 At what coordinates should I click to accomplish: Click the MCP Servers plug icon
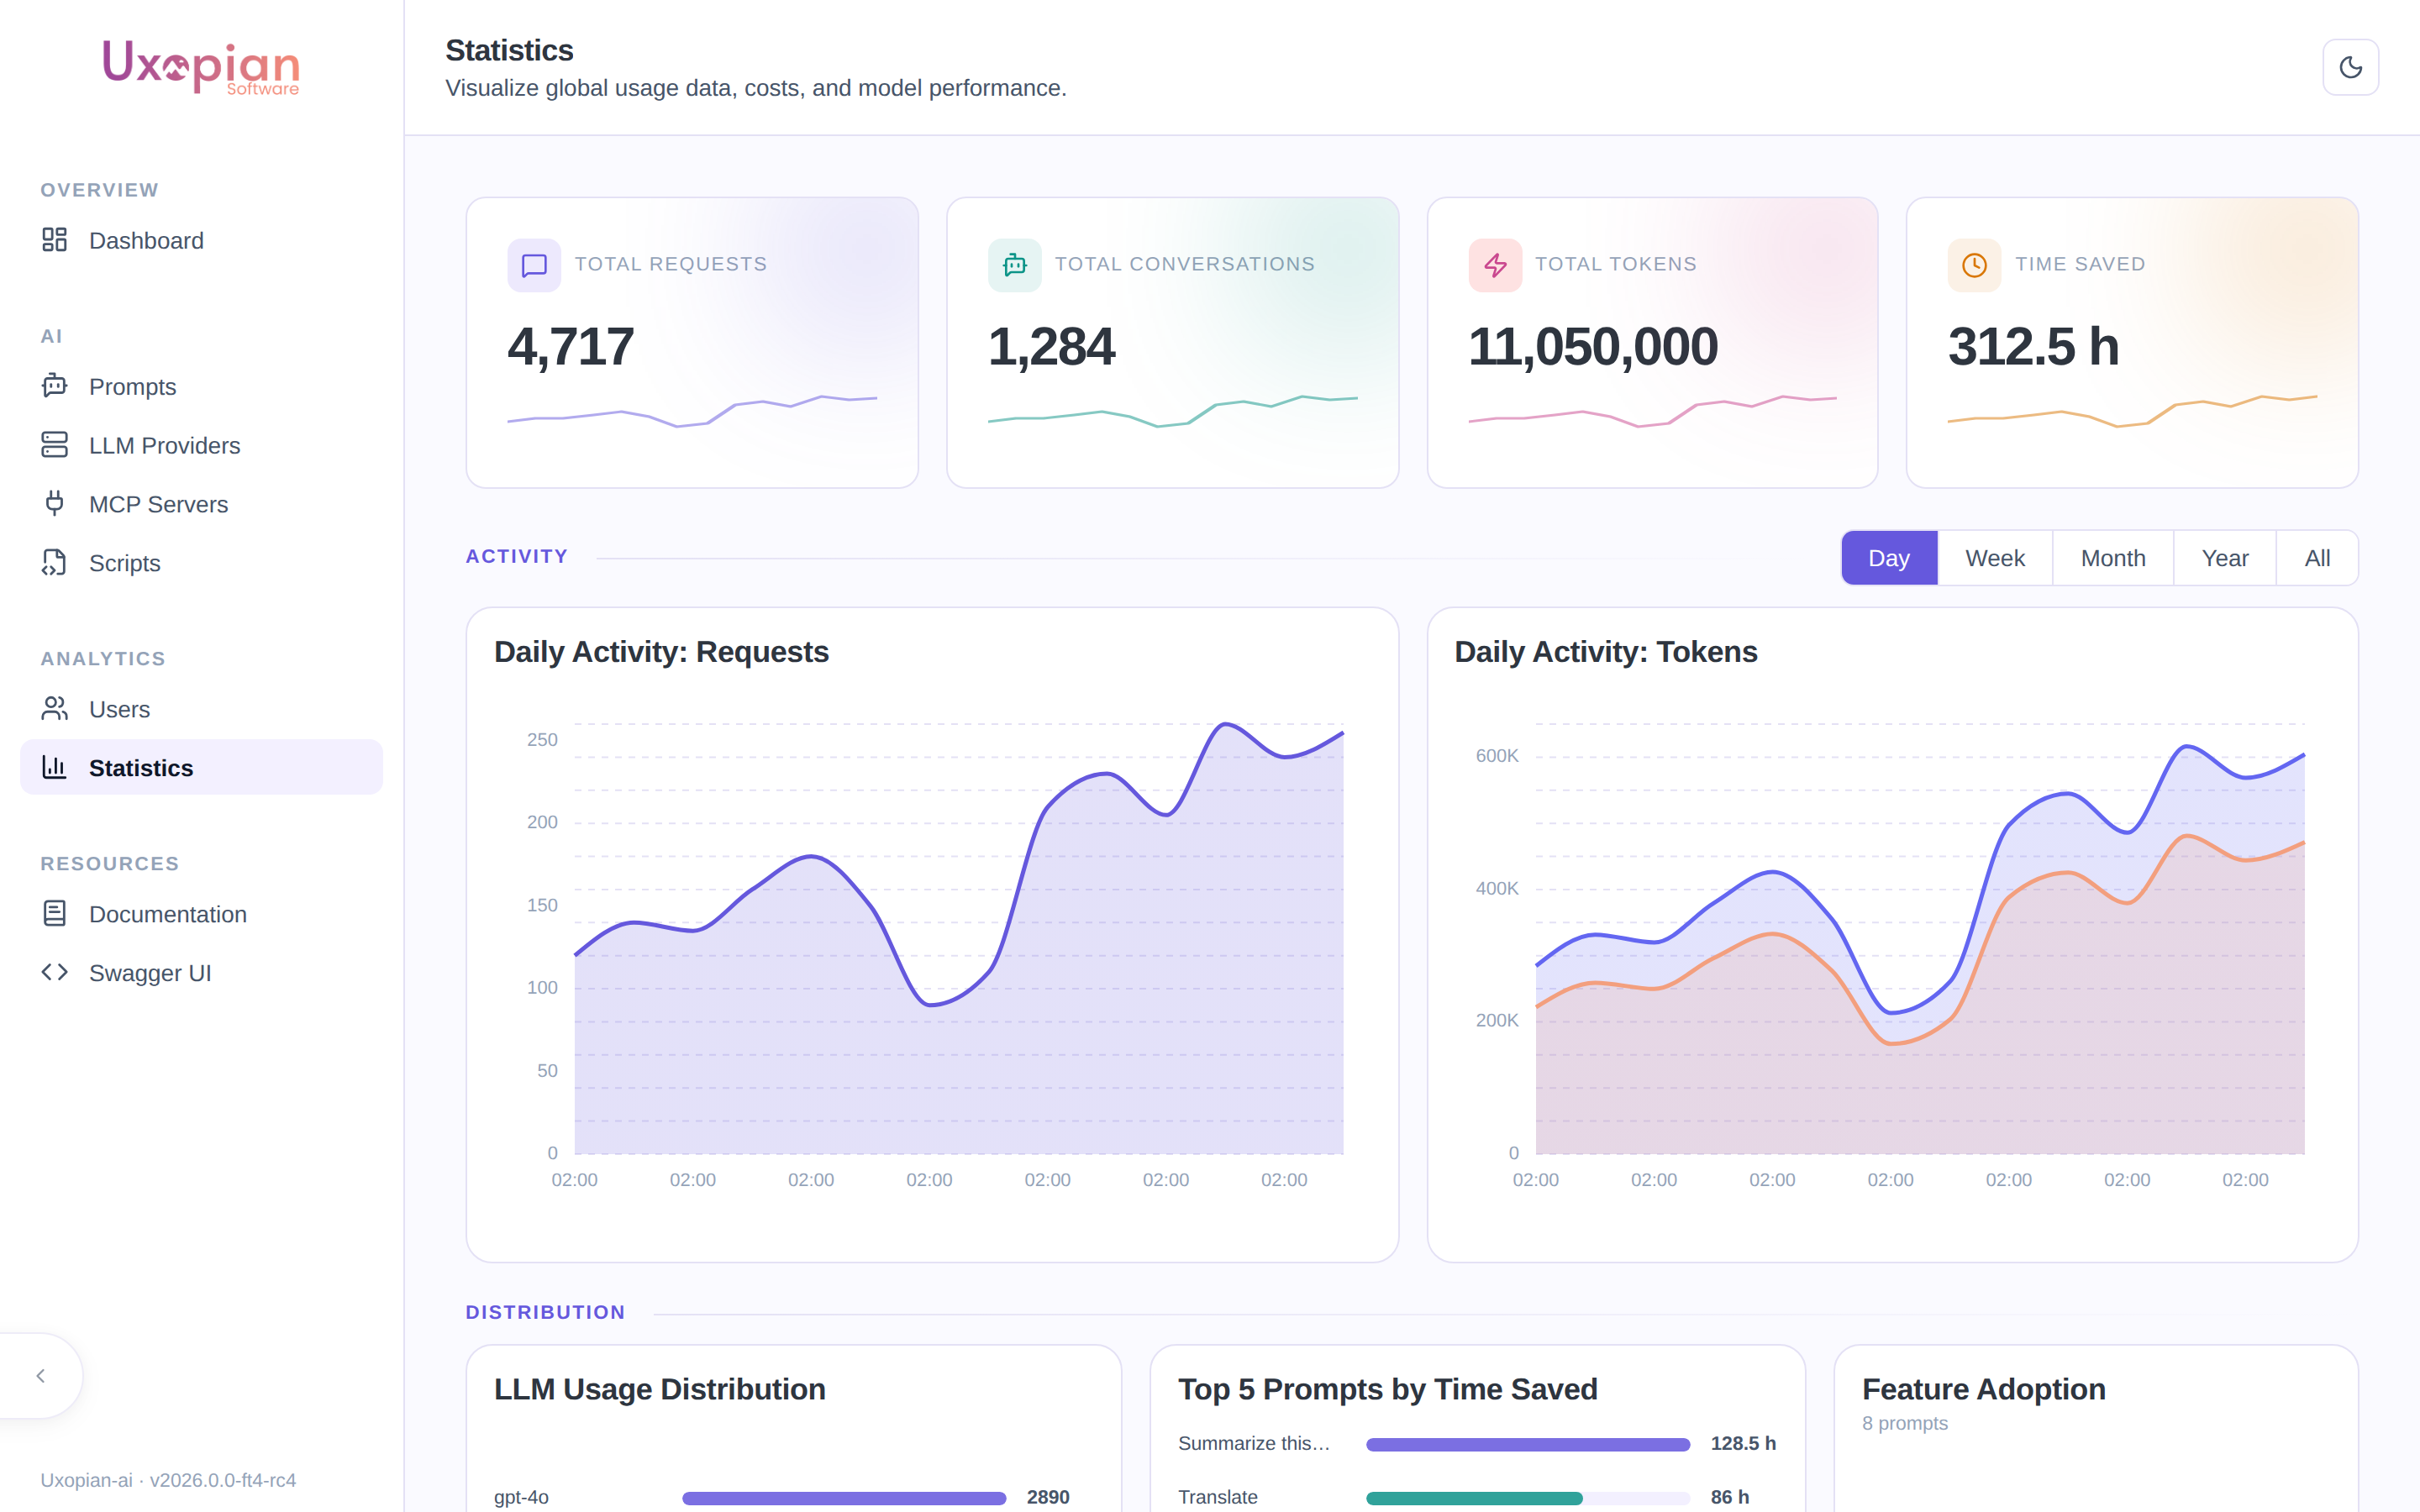coord(54,503)
